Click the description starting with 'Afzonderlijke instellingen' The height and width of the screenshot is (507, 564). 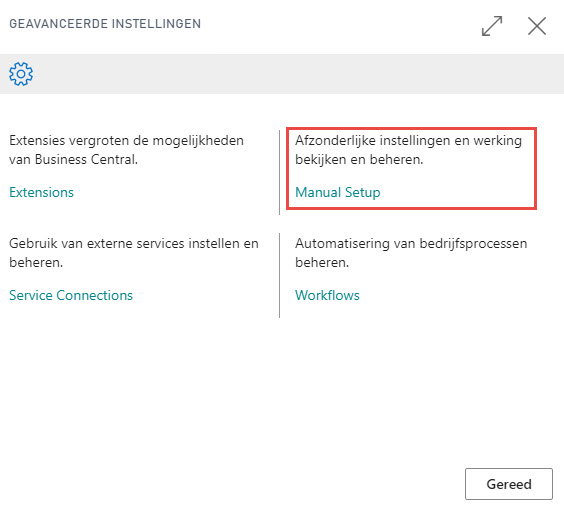point(408,150)
